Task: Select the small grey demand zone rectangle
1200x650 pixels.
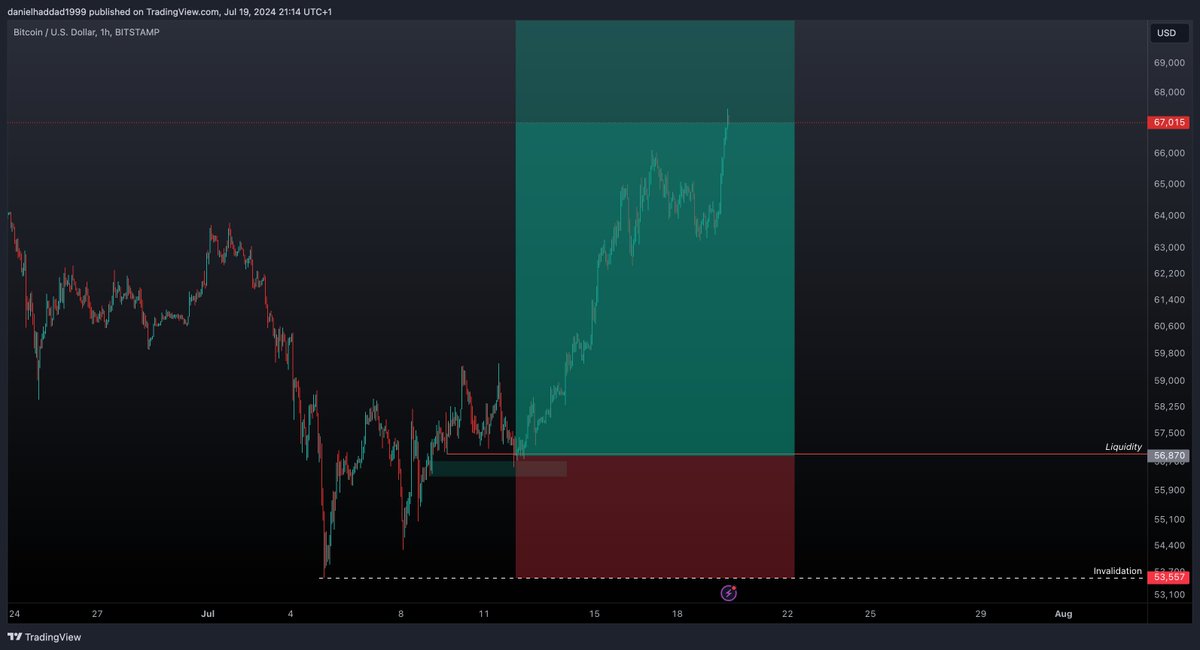Action: pyautogui.click(x=498, y=468)
